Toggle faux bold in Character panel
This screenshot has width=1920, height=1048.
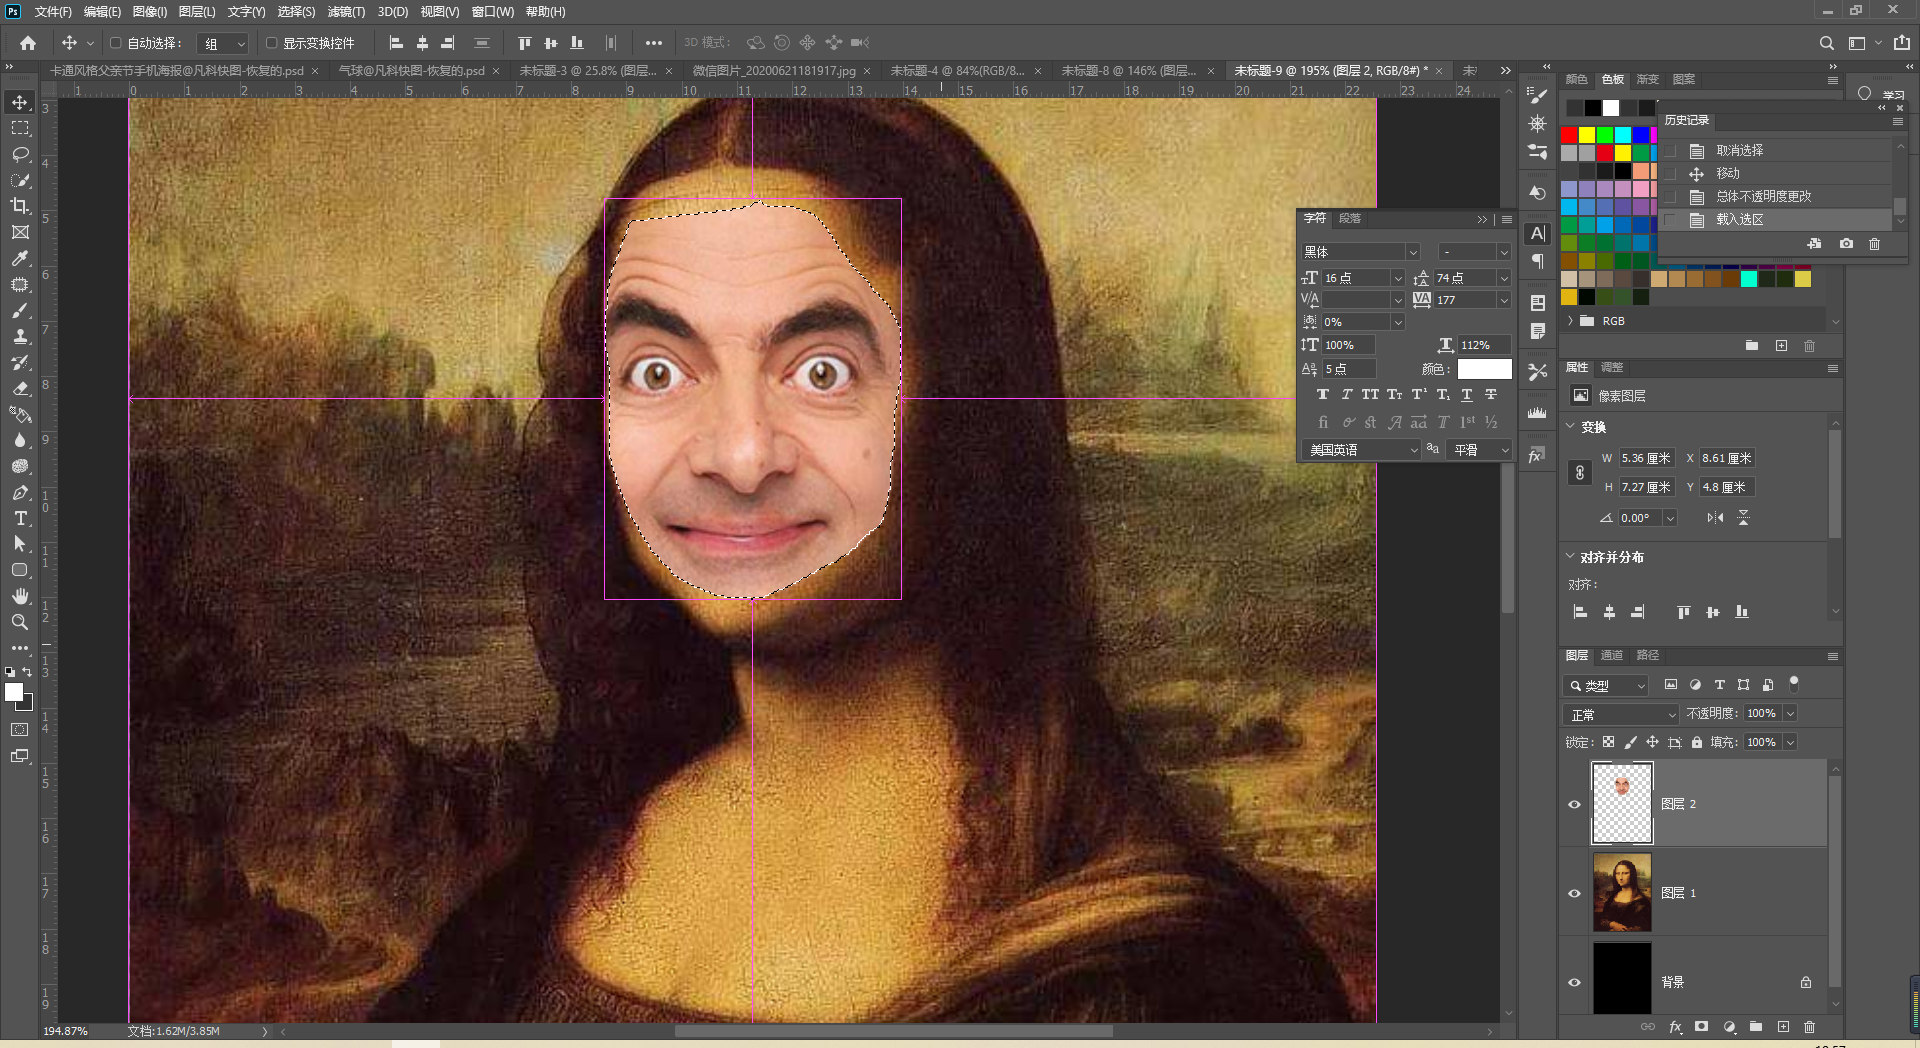pyautogui.click(x=1323, y=395)
